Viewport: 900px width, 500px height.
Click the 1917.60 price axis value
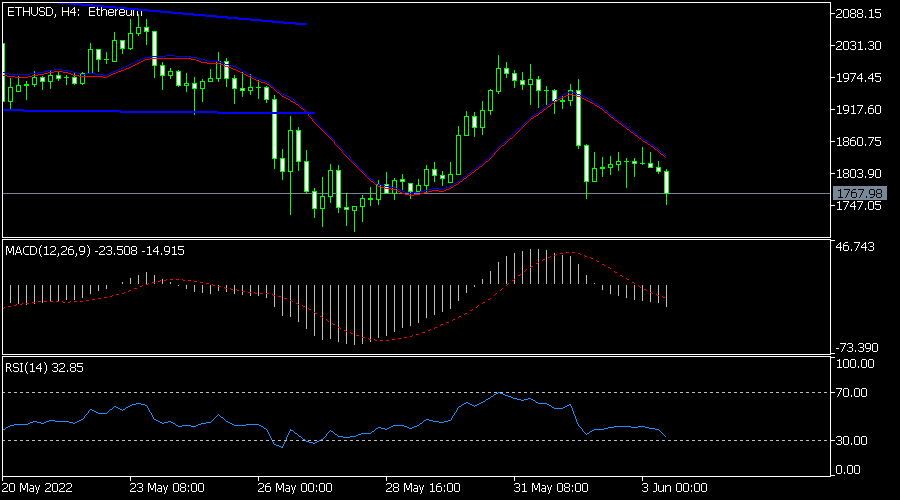[x=858, y=110]
